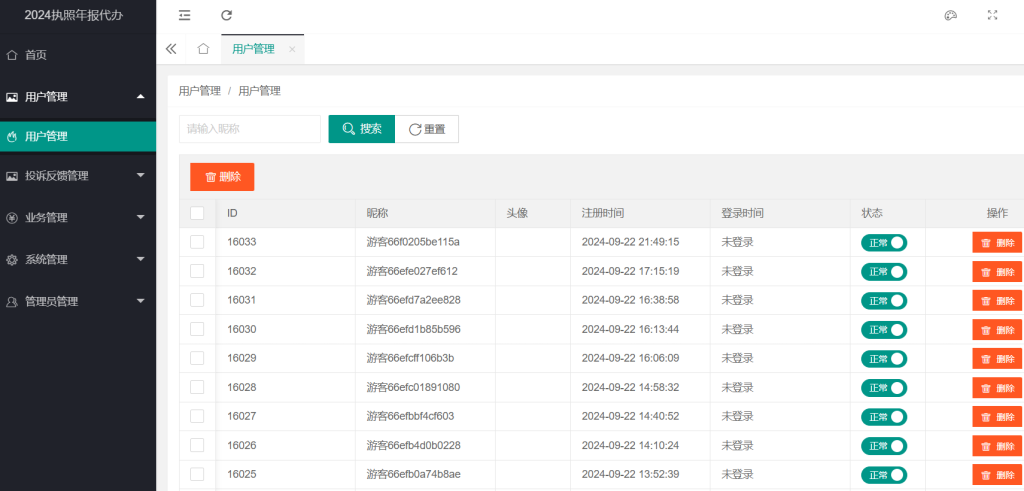Viewport: 1024px width, 491px height.
Task: Check the select-all header checkbox
Action: 197,213
